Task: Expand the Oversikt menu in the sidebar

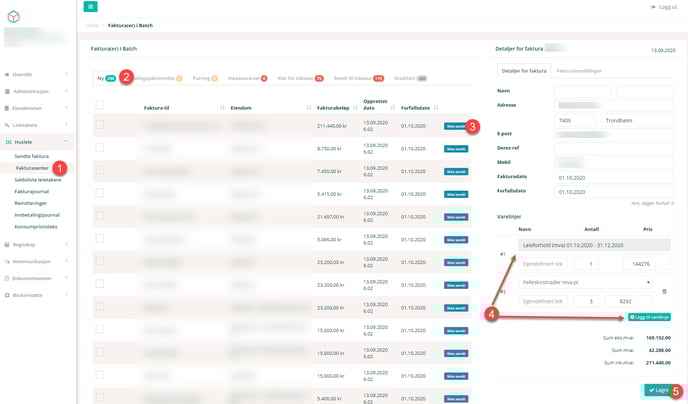Action: (66, 74)
